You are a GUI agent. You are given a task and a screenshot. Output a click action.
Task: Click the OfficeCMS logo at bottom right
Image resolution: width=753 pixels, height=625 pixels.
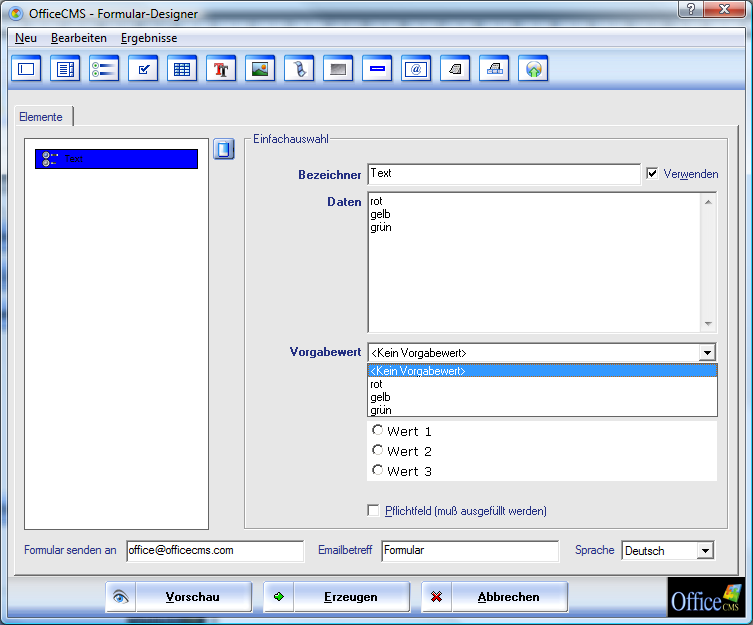705,597
